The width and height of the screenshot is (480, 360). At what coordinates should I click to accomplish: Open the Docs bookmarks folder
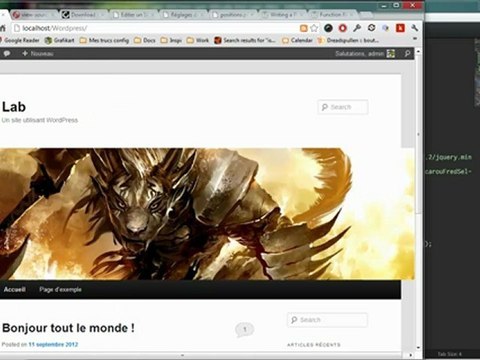pyautogui.click(x=145, y=40)
